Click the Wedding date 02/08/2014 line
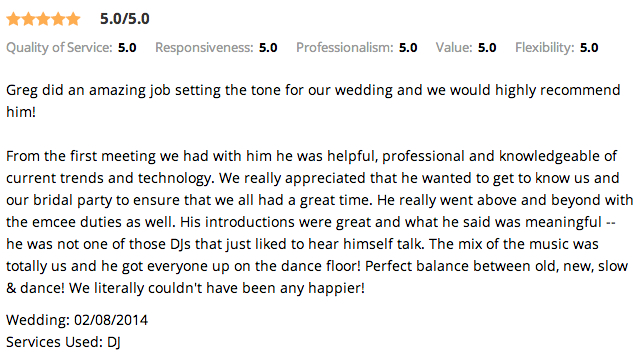Image resolution: width=641 pixels, height=361 pixels. click(77, 320)
